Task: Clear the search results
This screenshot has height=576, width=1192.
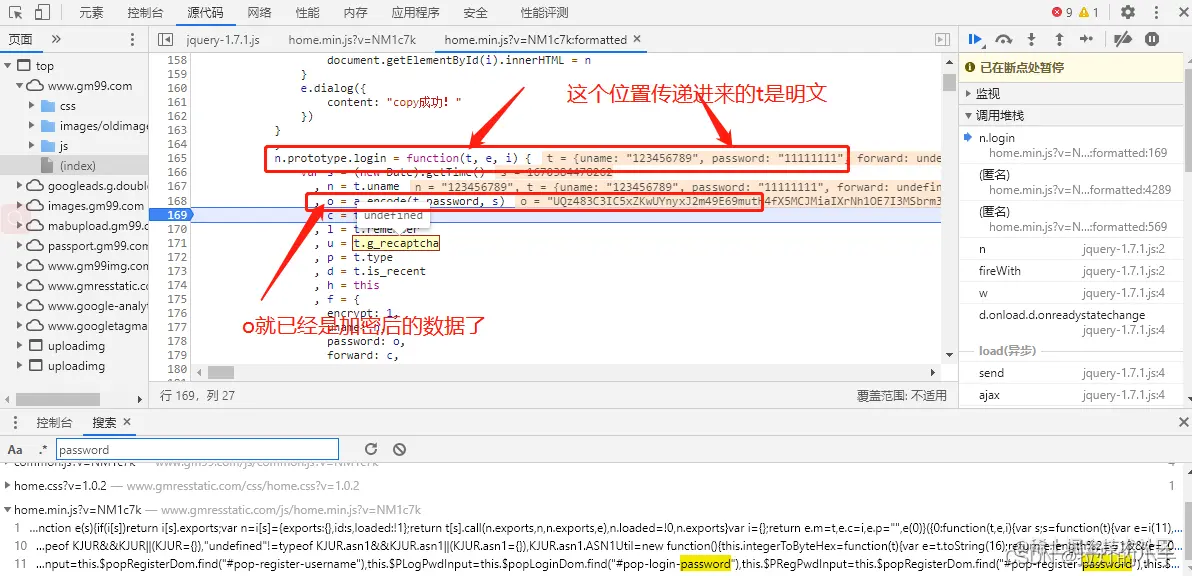Action: (399, 449)
